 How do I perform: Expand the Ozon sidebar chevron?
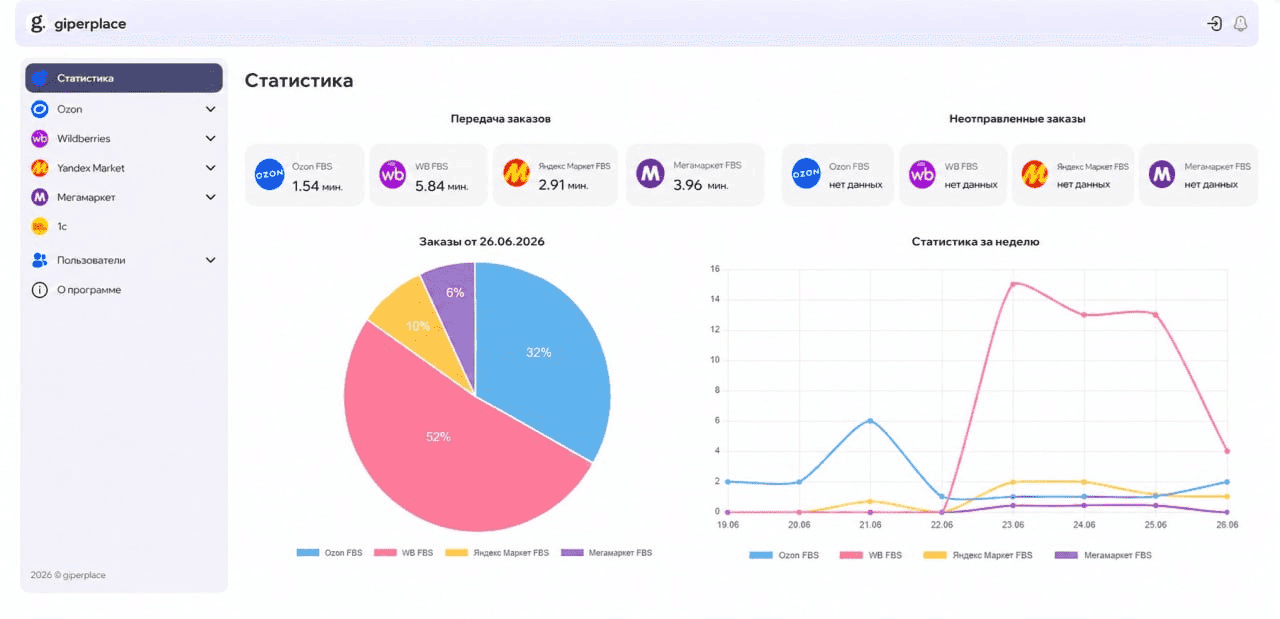click(211, 109)
